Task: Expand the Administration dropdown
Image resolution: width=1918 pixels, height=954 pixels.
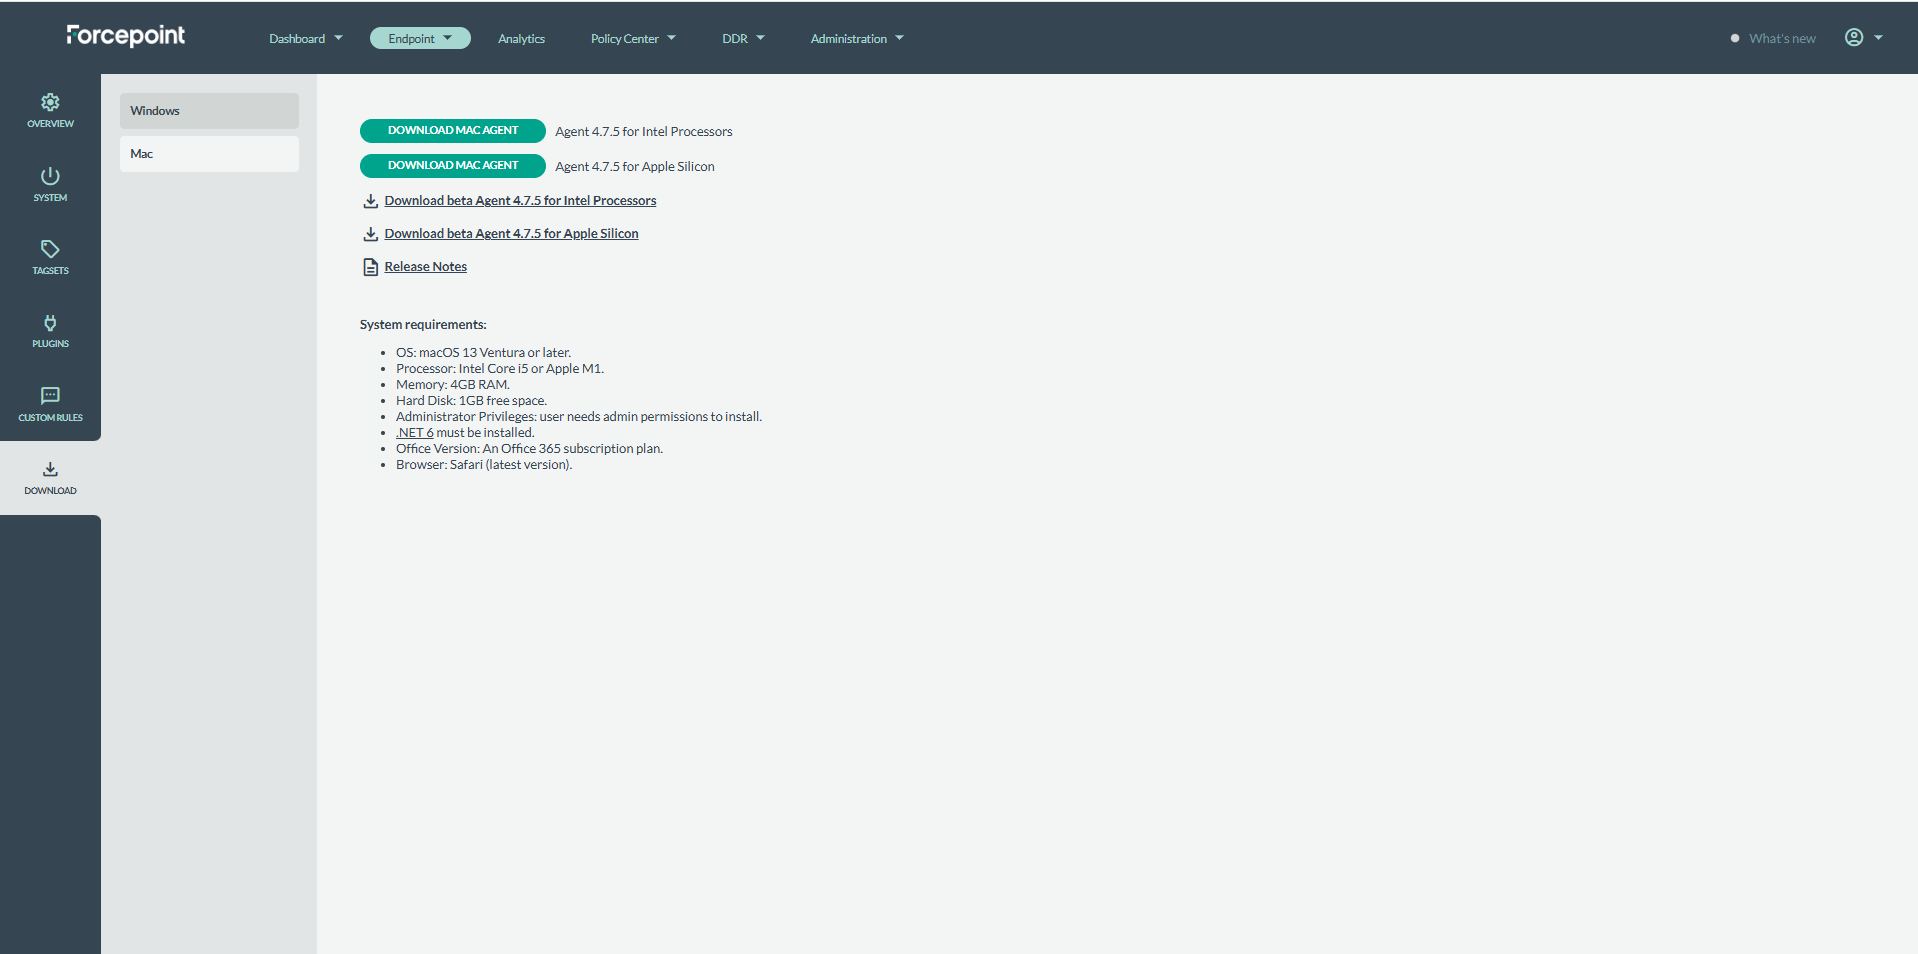Action: 857,38
